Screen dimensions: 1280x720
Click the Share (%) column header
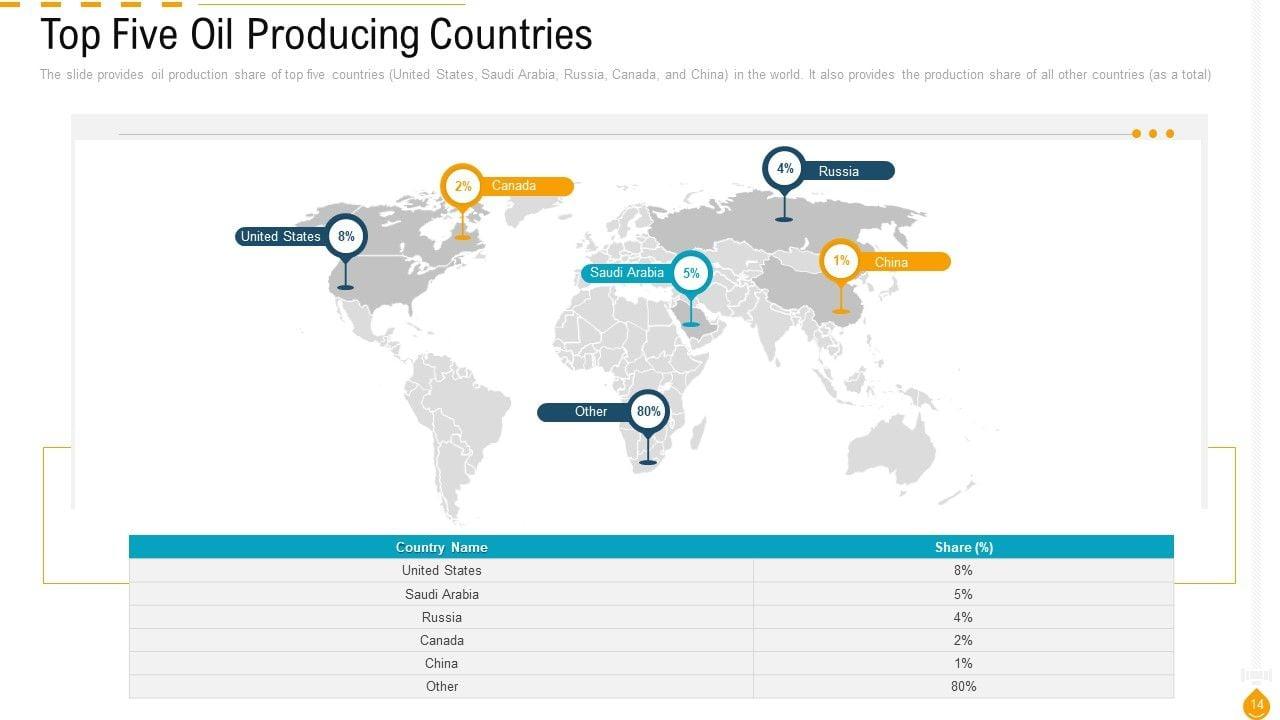pyautogui.click(x=963, y=547)
